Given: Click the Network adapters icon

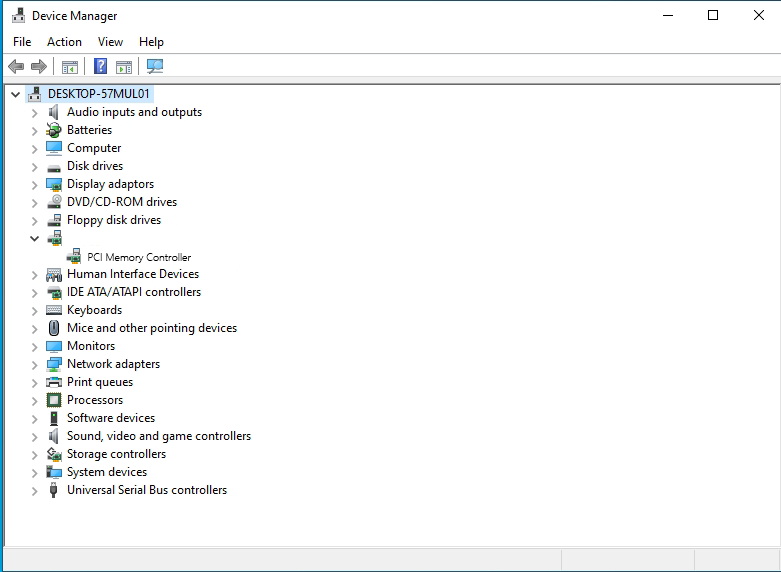Looking at the screenshot, I should tap(54, 364).
